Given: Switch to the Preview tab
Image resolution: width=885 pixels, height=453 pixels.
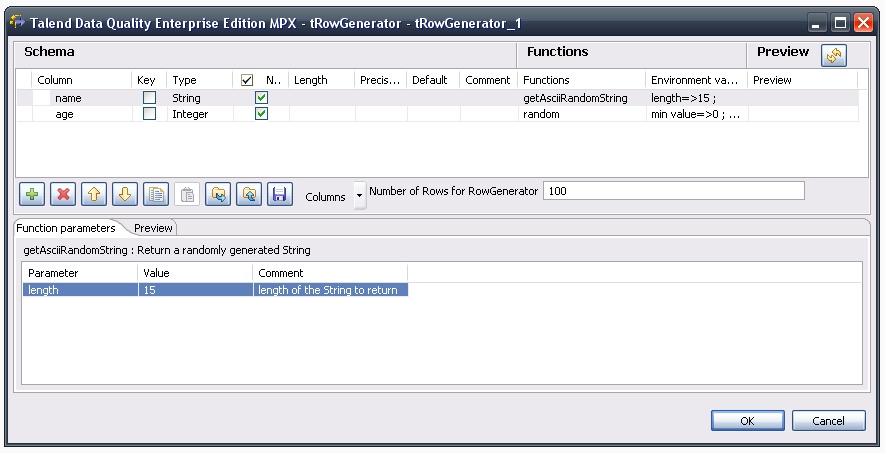Looking at the screenshot, I should click(x=153, y=228).
